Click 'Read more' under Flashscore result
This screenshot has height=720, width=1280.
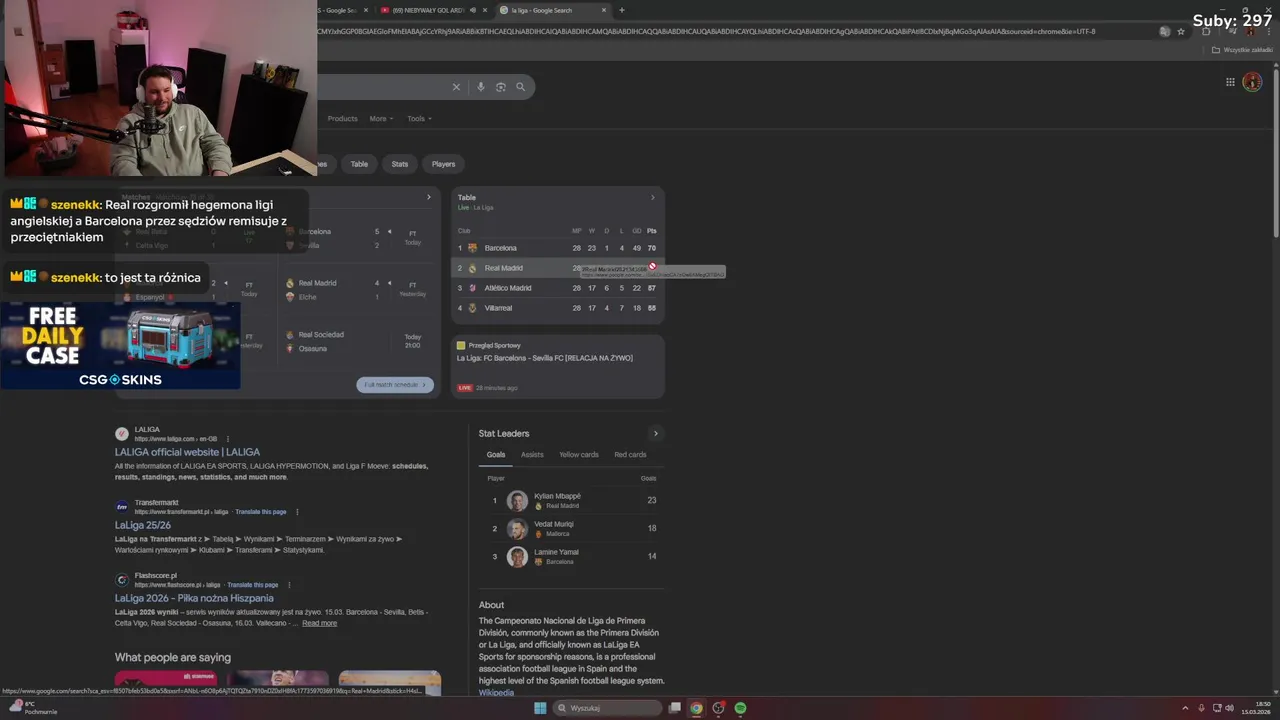[x=319, y=623]
